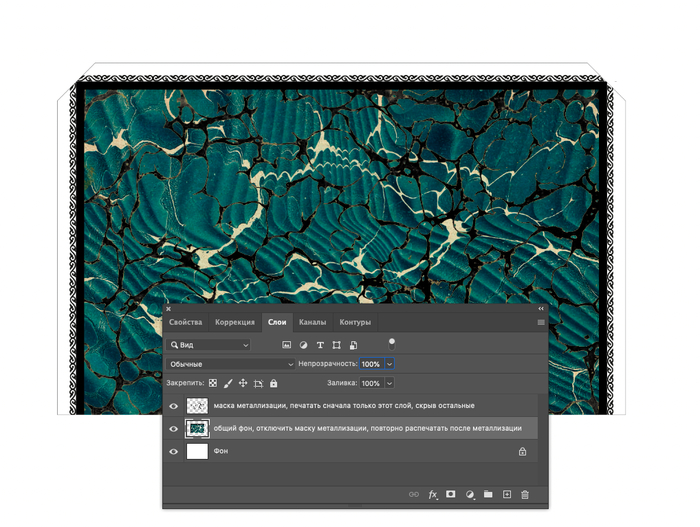Select the 'Фон' layer thumbnail
The image size is (700, 527).
coord(197,452)
